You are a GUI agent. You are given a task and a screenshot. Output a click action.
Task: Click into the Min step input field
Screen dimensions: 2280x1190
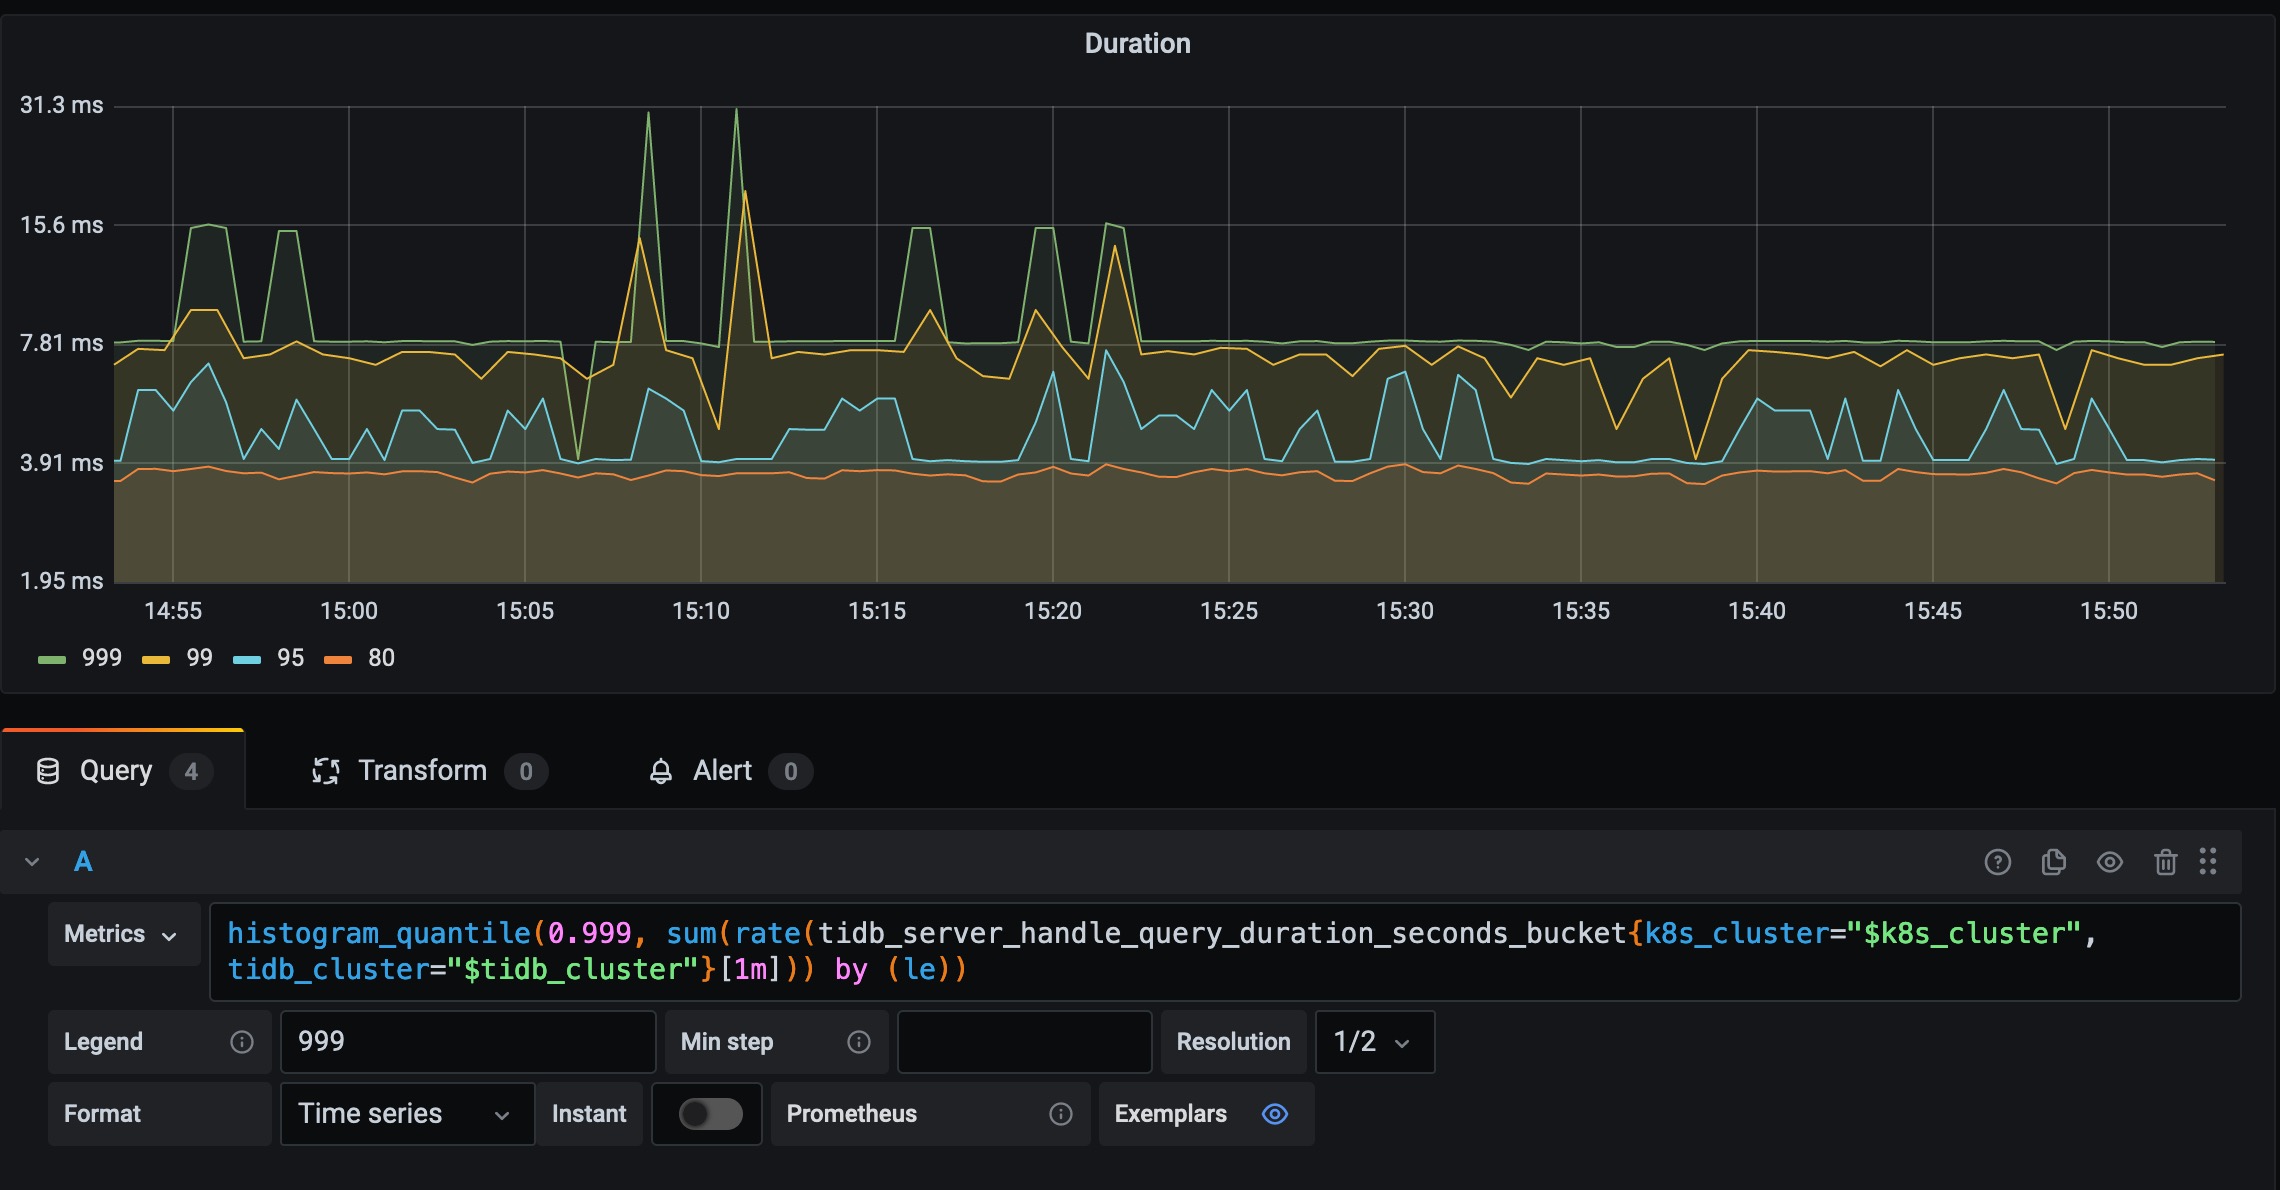(x=1024, y=1042)
